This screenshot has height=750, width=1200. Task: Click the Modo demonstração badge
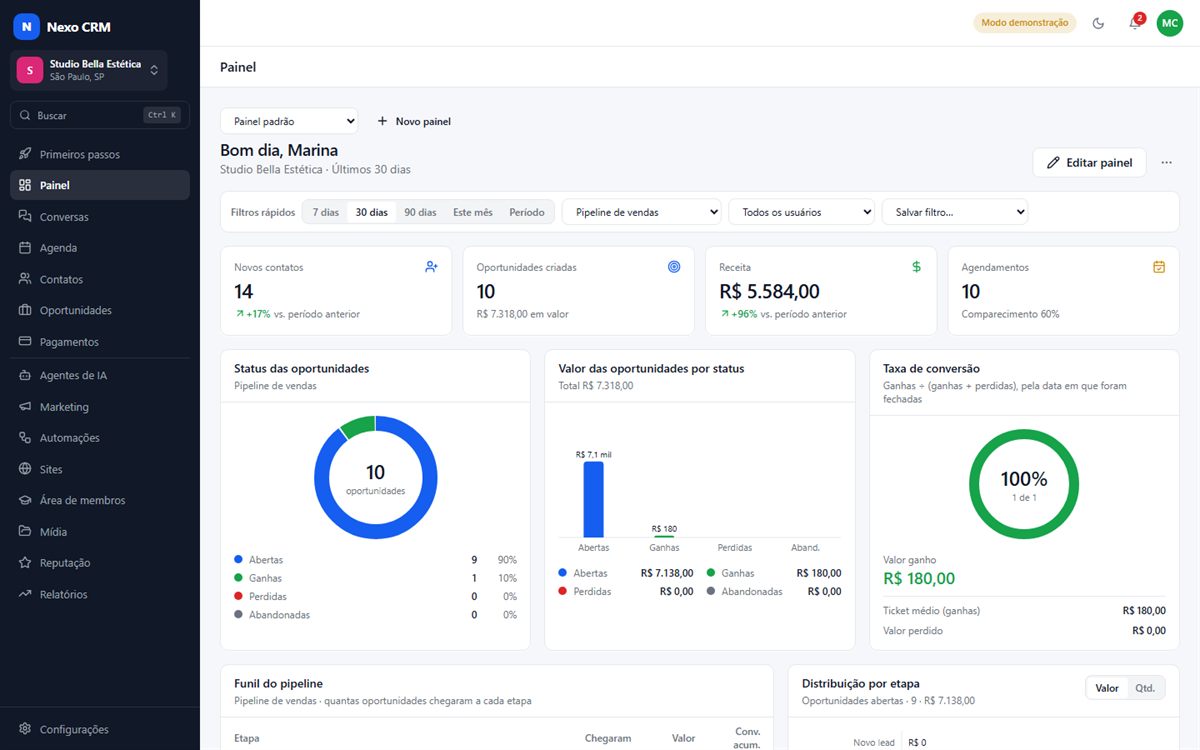coord(1025,22)
